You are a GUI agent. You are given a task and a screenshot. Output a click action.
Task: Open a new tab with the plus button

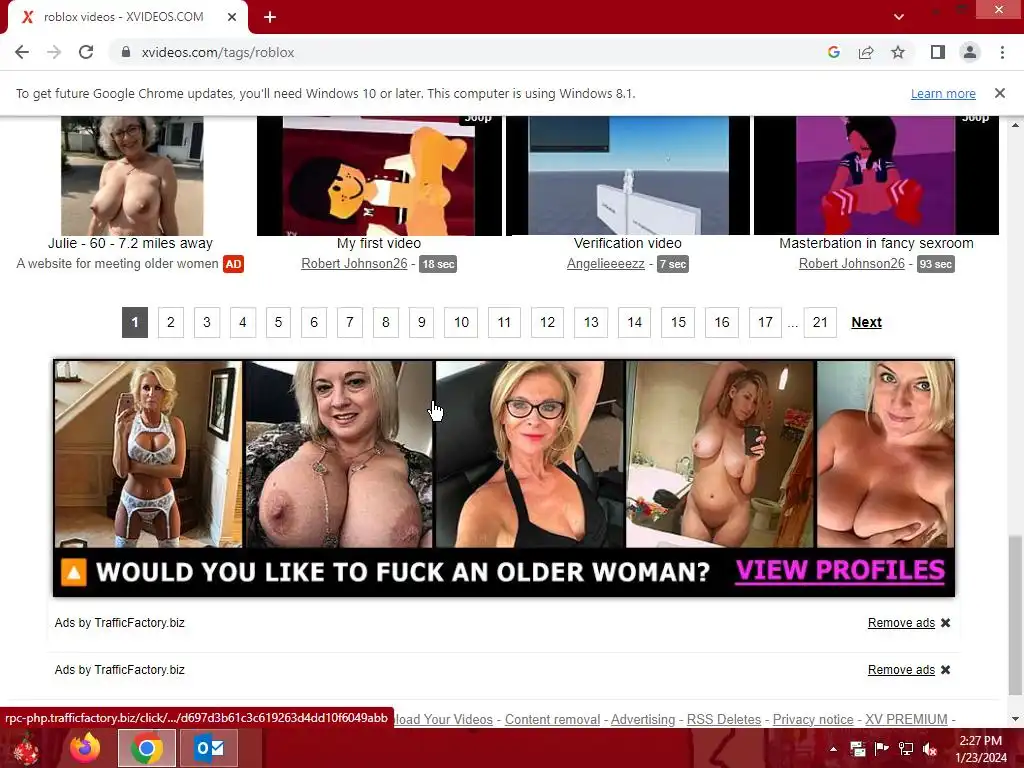270,17
